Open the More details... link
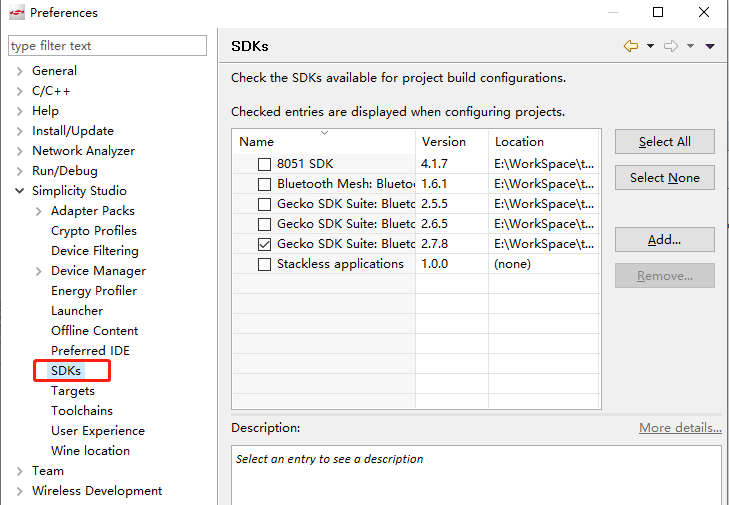The height and width of the screenshot is (505, 729). pos(680,427)
